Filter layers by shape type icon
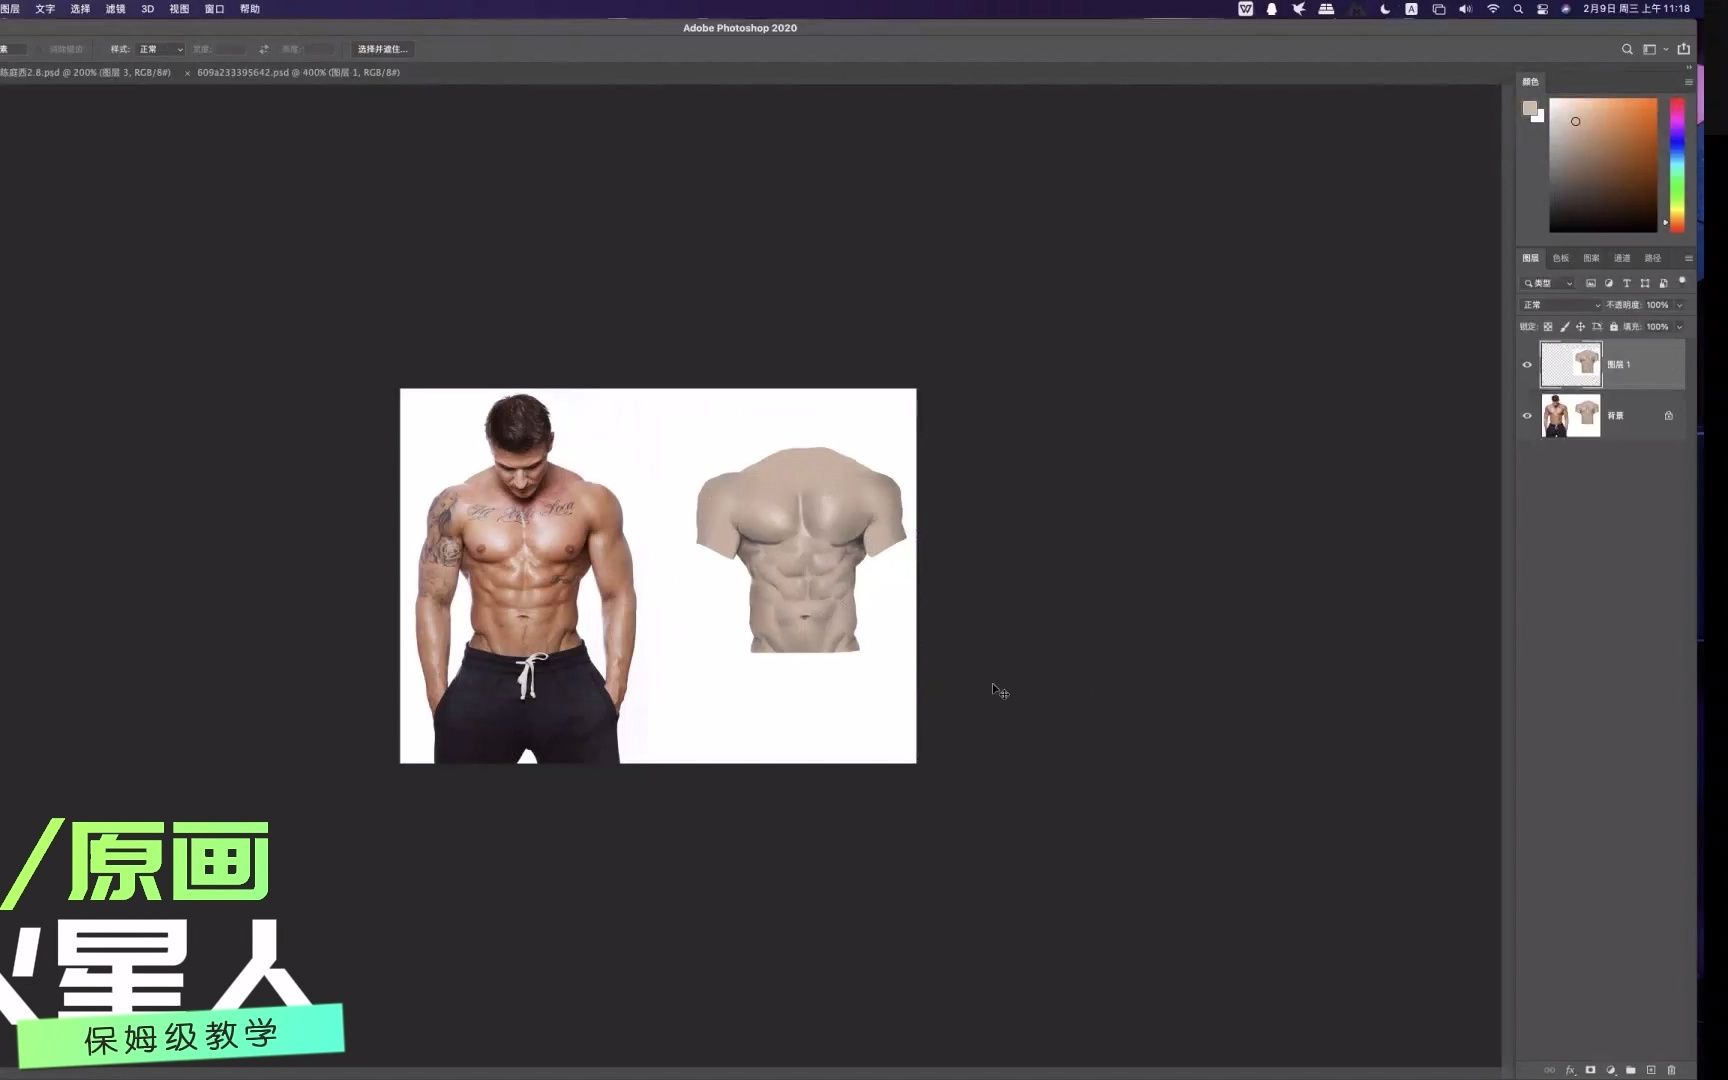Screen dimensions: 1728x1080 pyautogui.click(x=1645, y=284)
